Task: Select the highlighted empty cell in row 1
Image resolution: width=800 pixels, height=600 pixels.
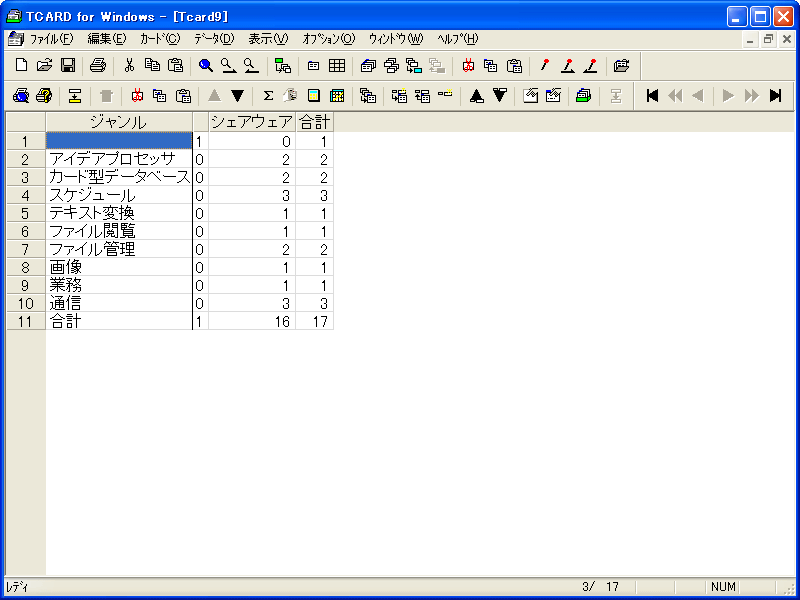Action: pos(118,141)
